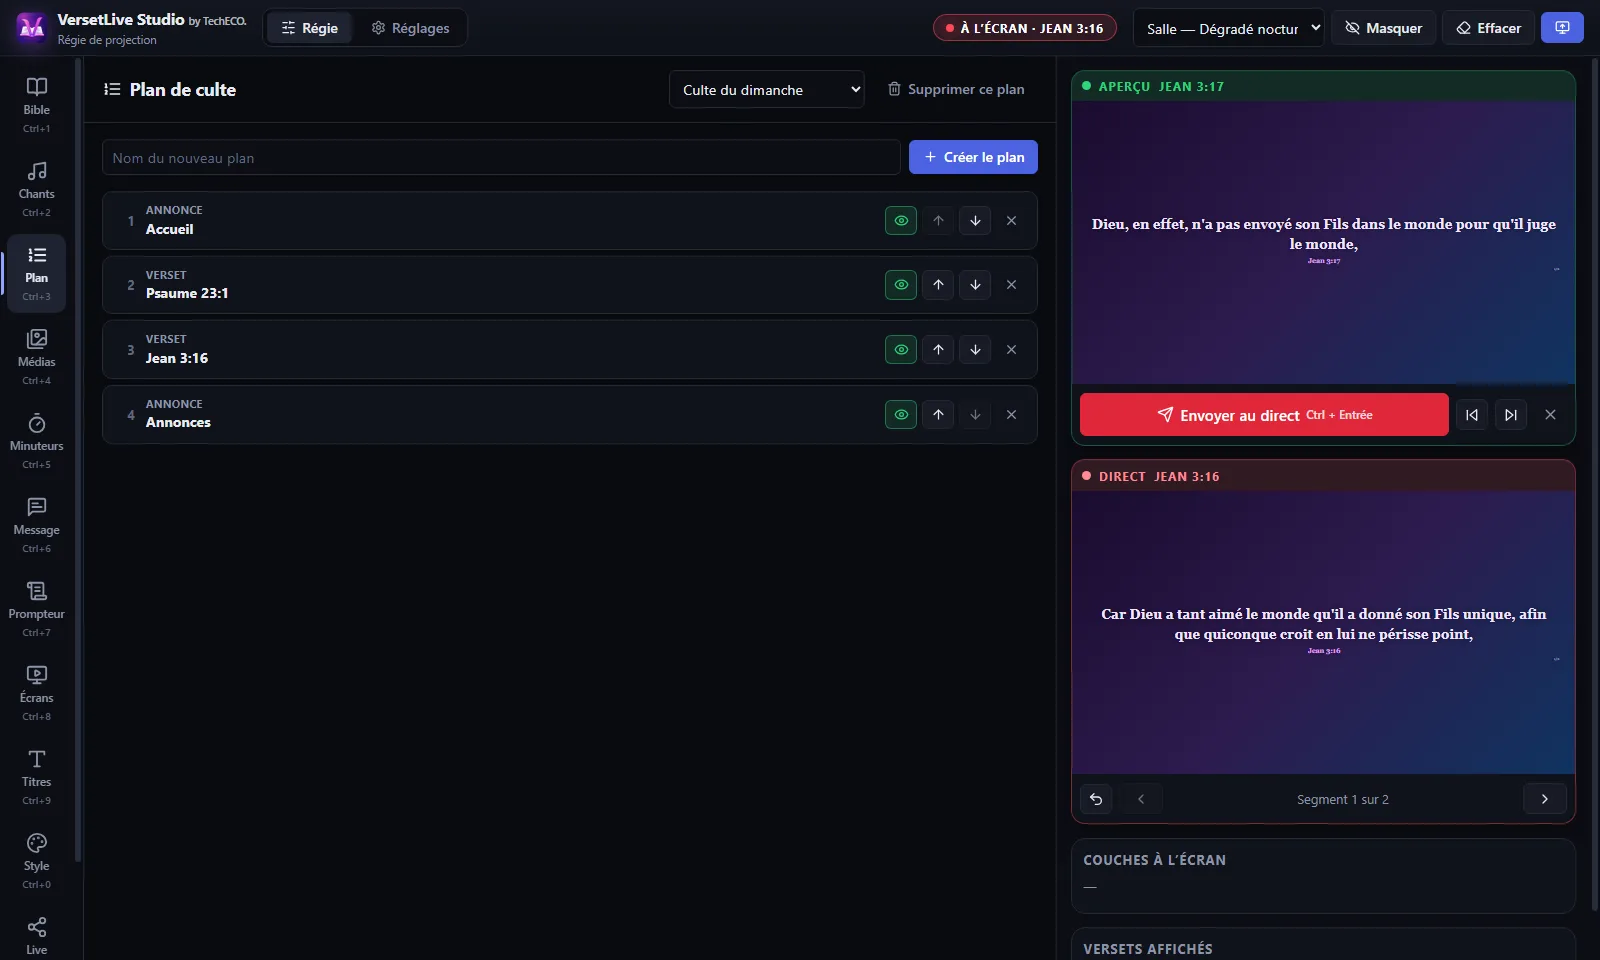Move Accueil item down
The height and width of the screenshot is (960, 1600).
pos(975,221)
